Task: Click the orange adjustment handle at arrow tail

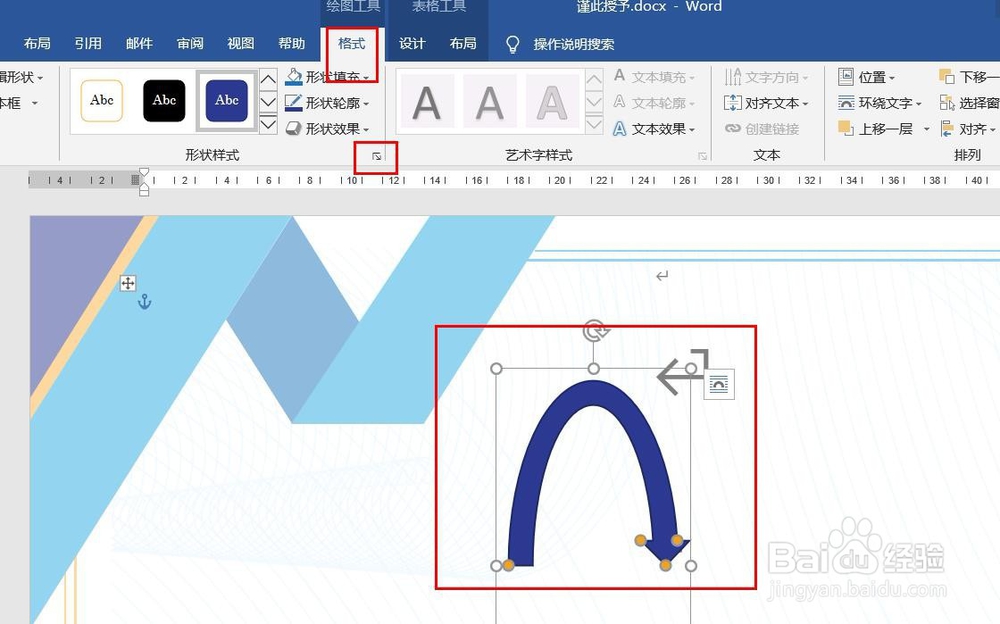Action: (508, 565)
